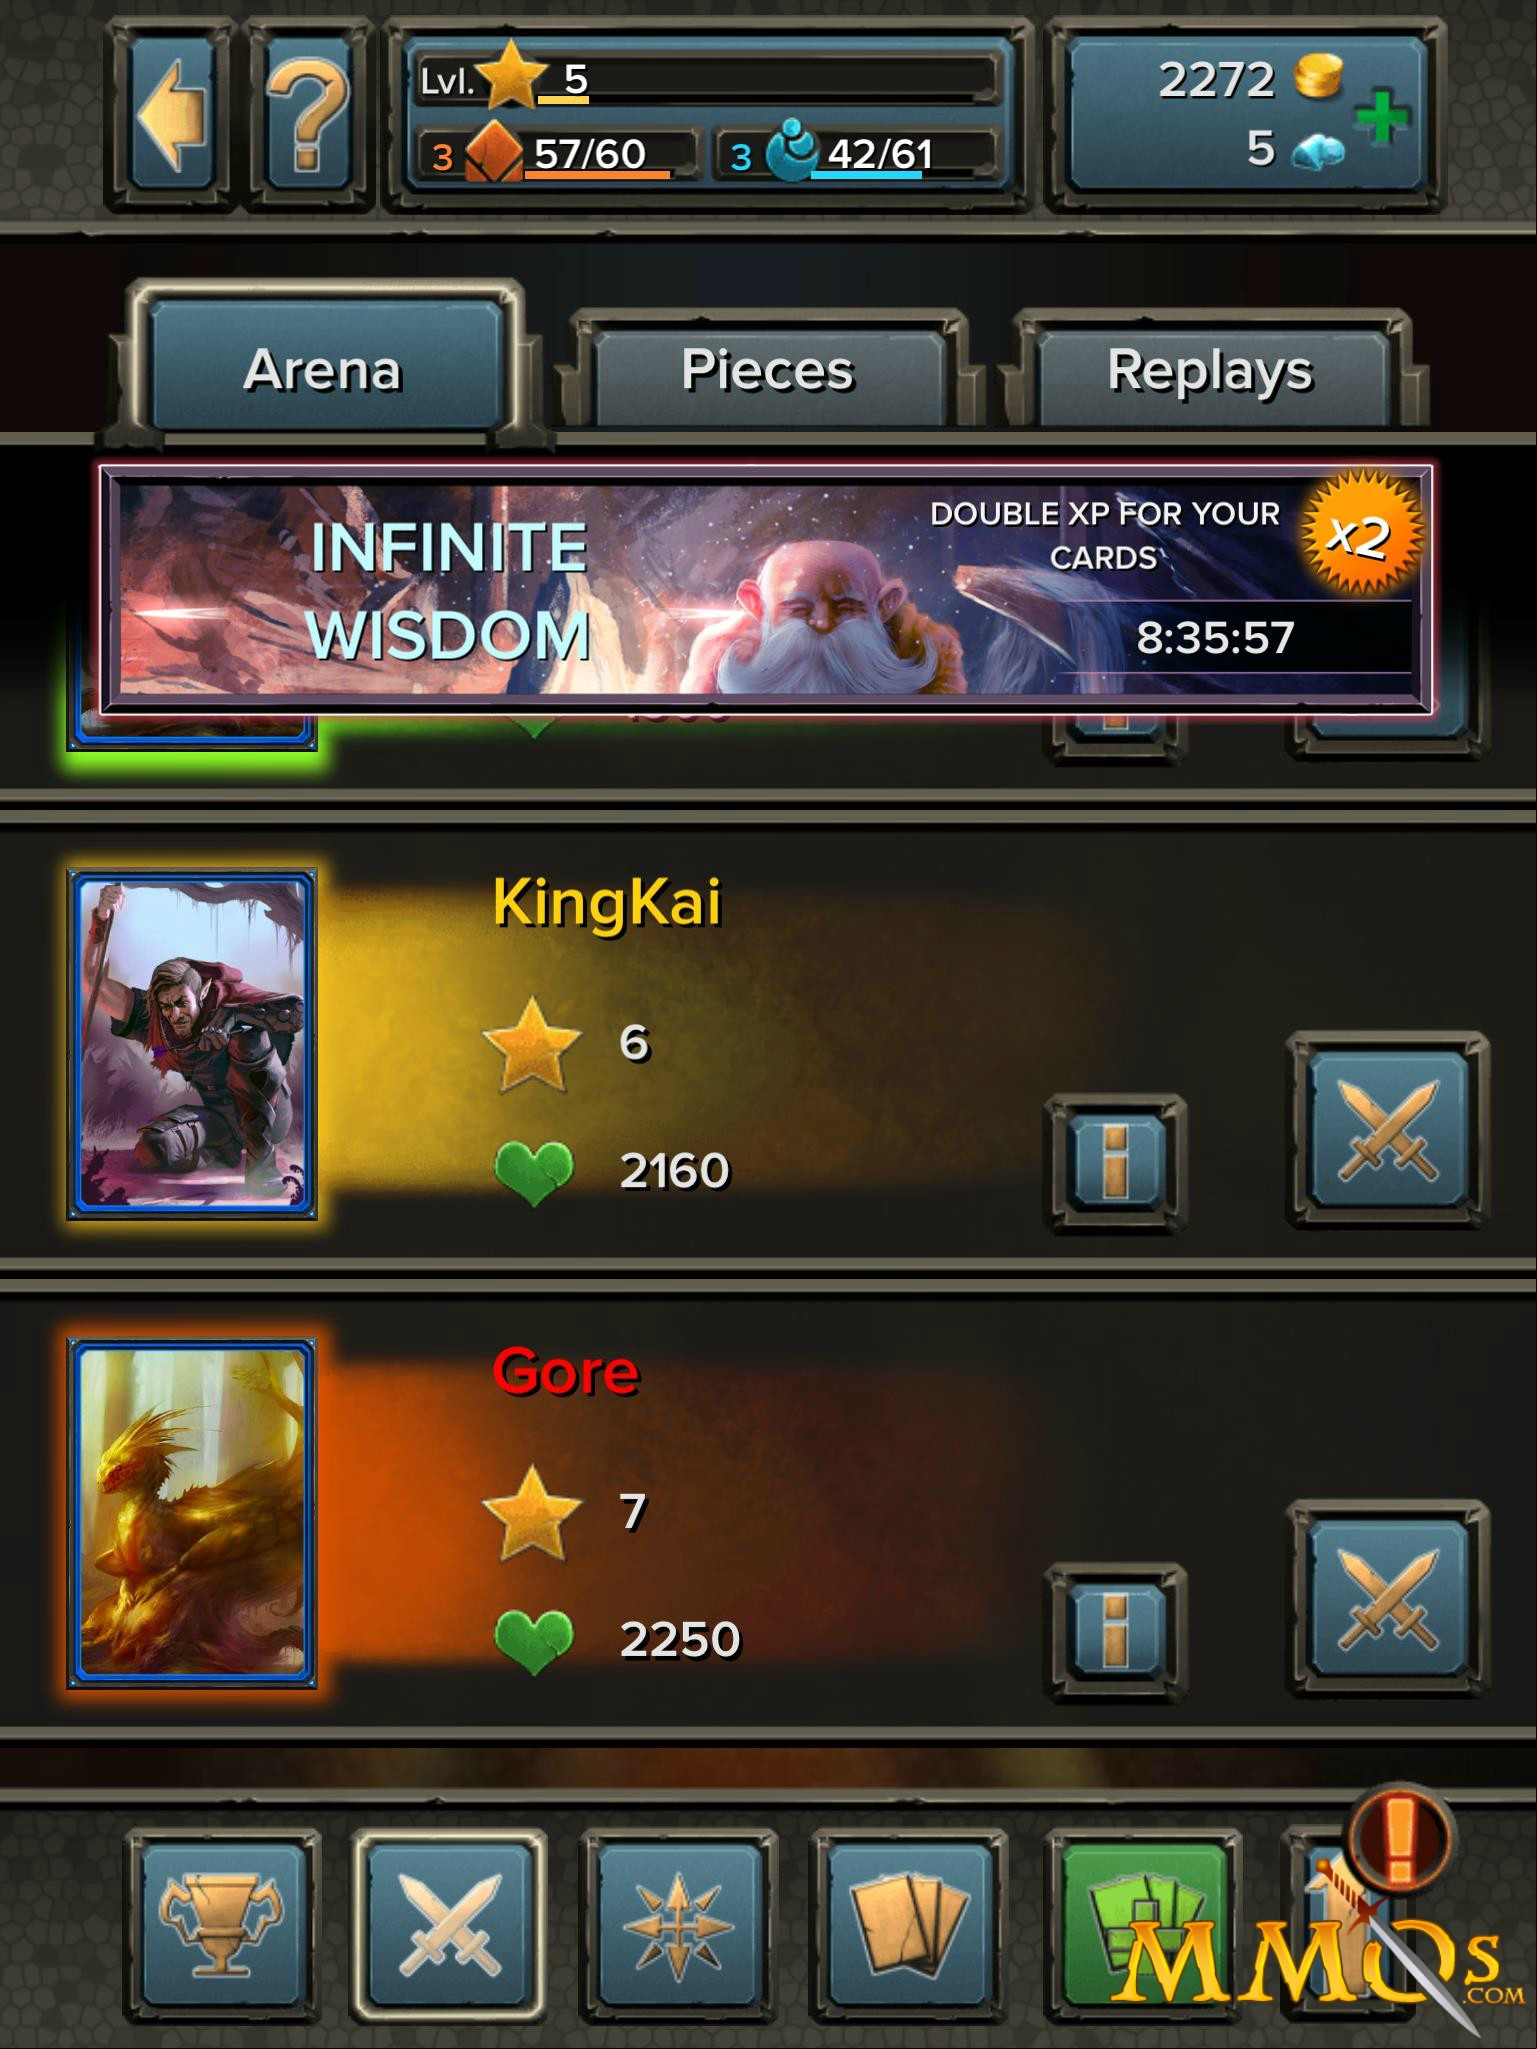This screenshot has height=2049, width=1537.
Task: Open the trophy rankings in bottom bar
Action: tap(222, 1925)
